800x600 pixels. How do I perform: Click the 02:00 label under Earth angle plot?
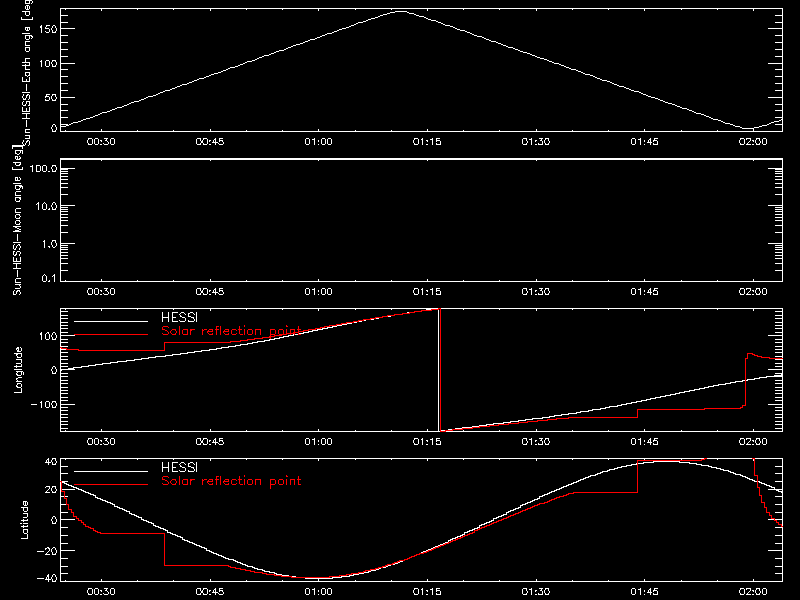point(753,142)
